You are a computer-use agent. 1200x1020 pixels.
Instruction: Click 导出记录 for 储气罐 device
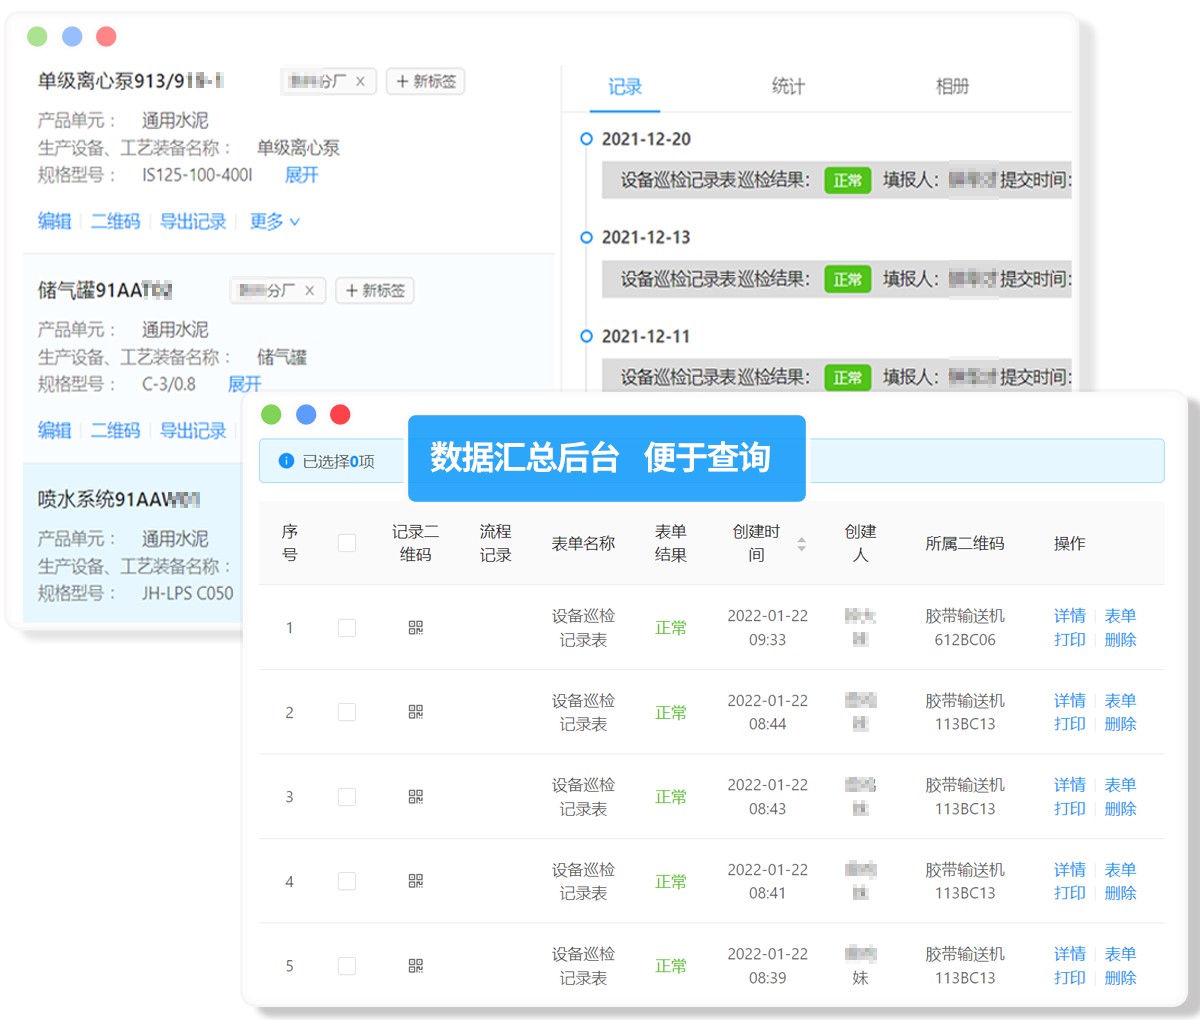pos(193,430)
